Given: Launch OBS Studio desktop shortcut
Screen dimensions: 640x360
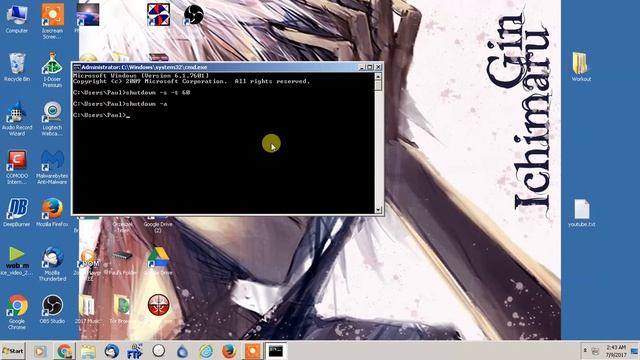Looking at the screenshot, I should [x=52, y=309].
